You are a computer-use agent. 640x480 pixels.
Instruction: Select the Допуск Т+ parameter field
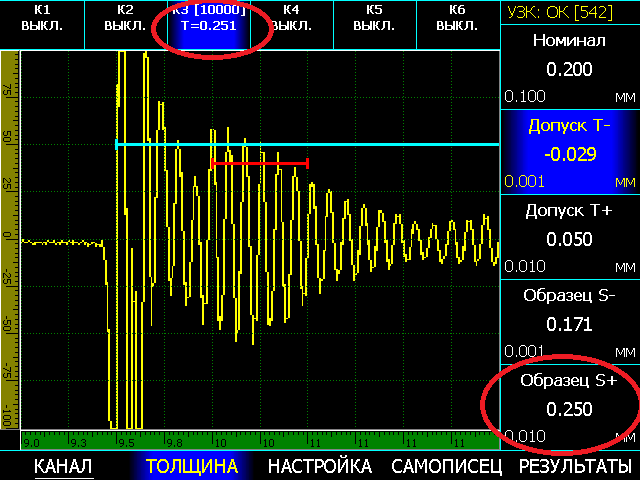click(570, 238)
